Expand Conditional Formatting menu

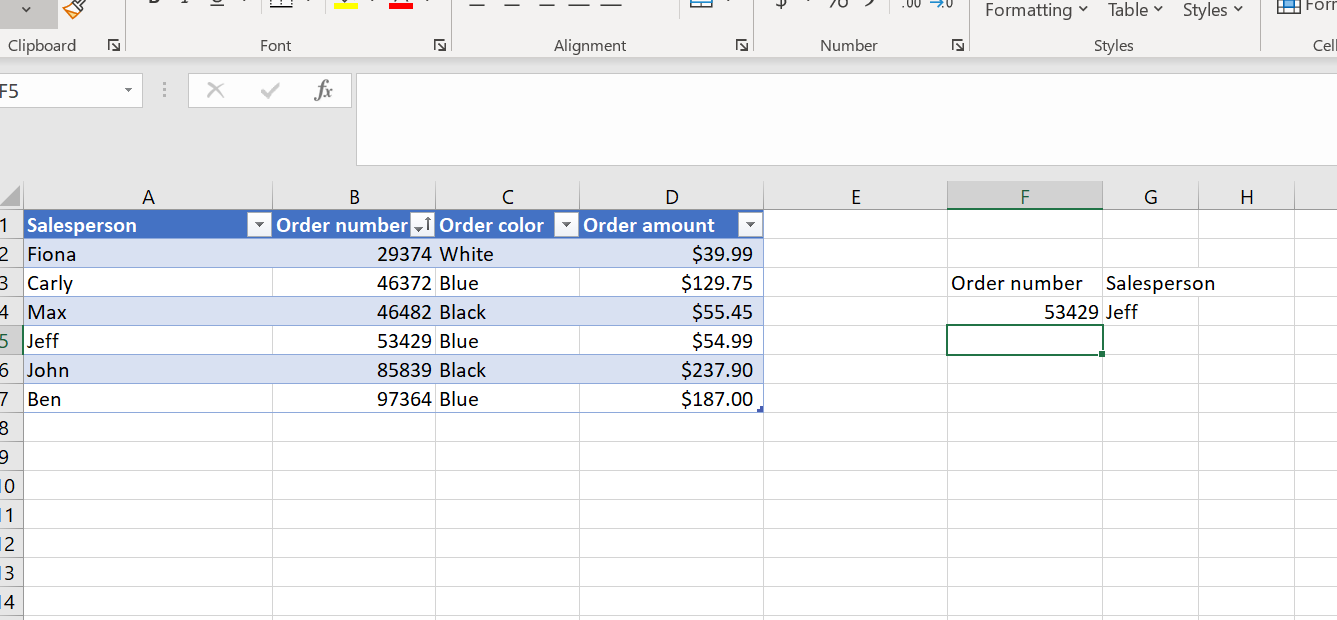pyautogui.click(x=1036, y=10)
